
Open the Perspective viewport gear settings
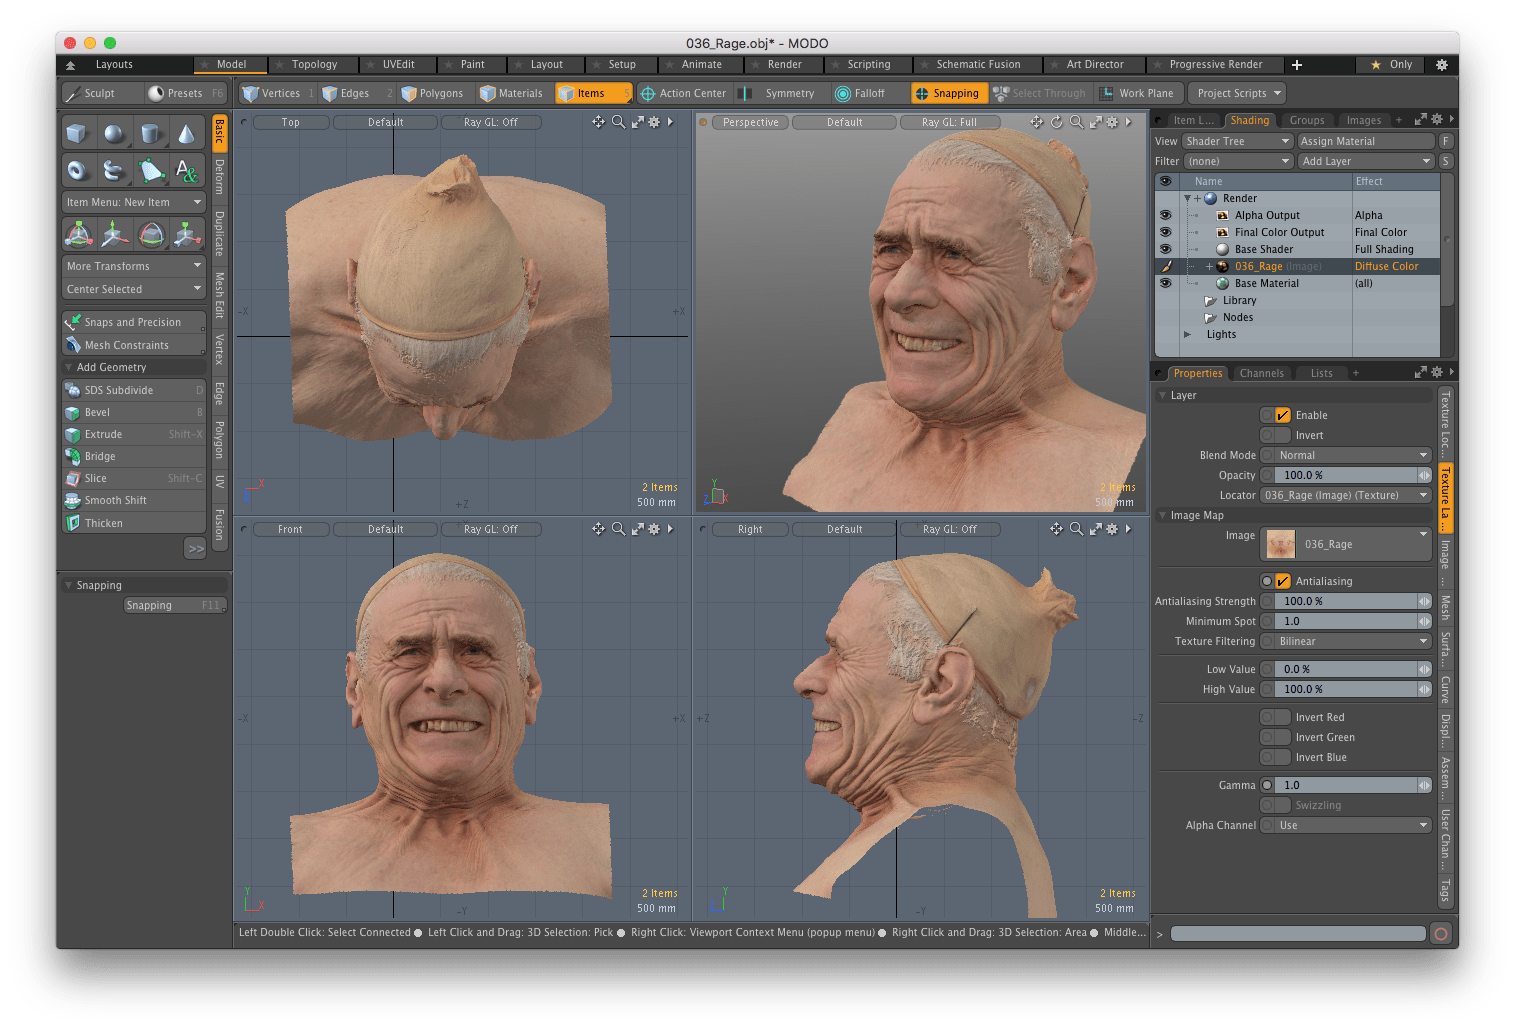pos(1111,122)
